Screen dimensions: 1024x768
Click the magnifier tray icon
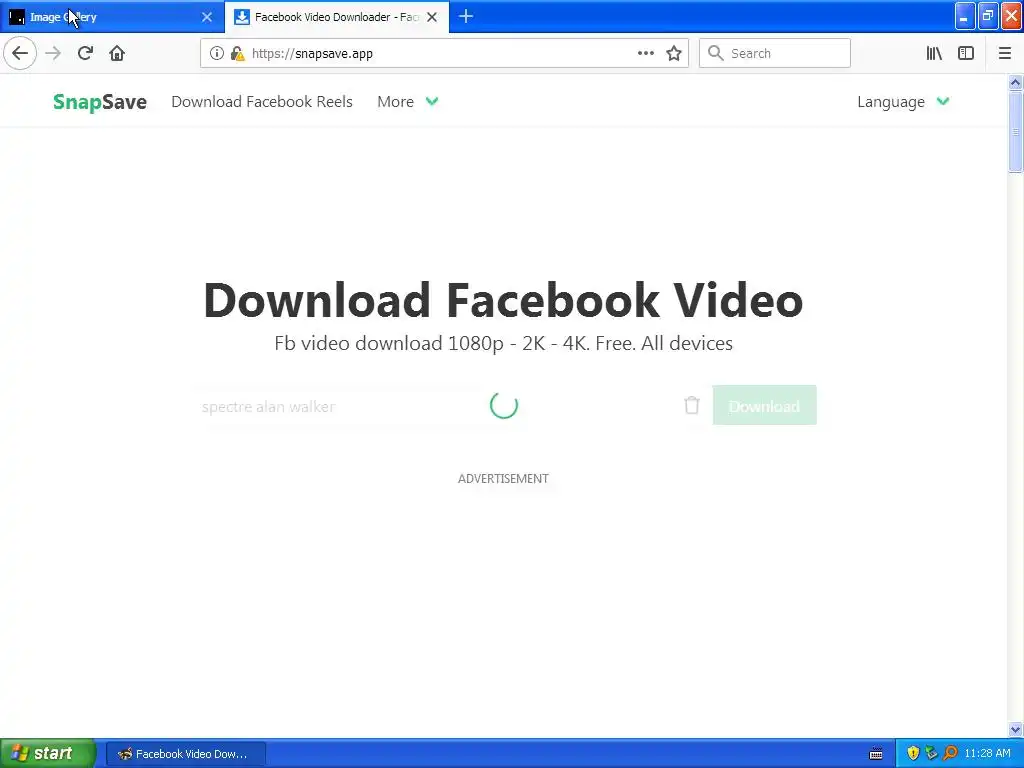click(950, 754)
